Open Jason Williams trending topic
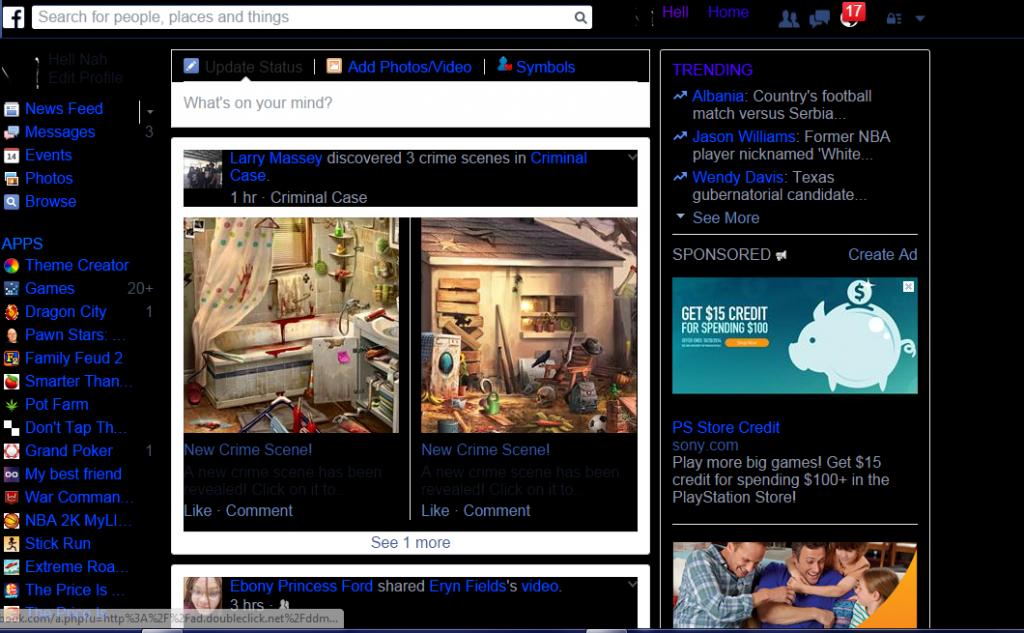The image size is (1024, 633). point(744,137)
